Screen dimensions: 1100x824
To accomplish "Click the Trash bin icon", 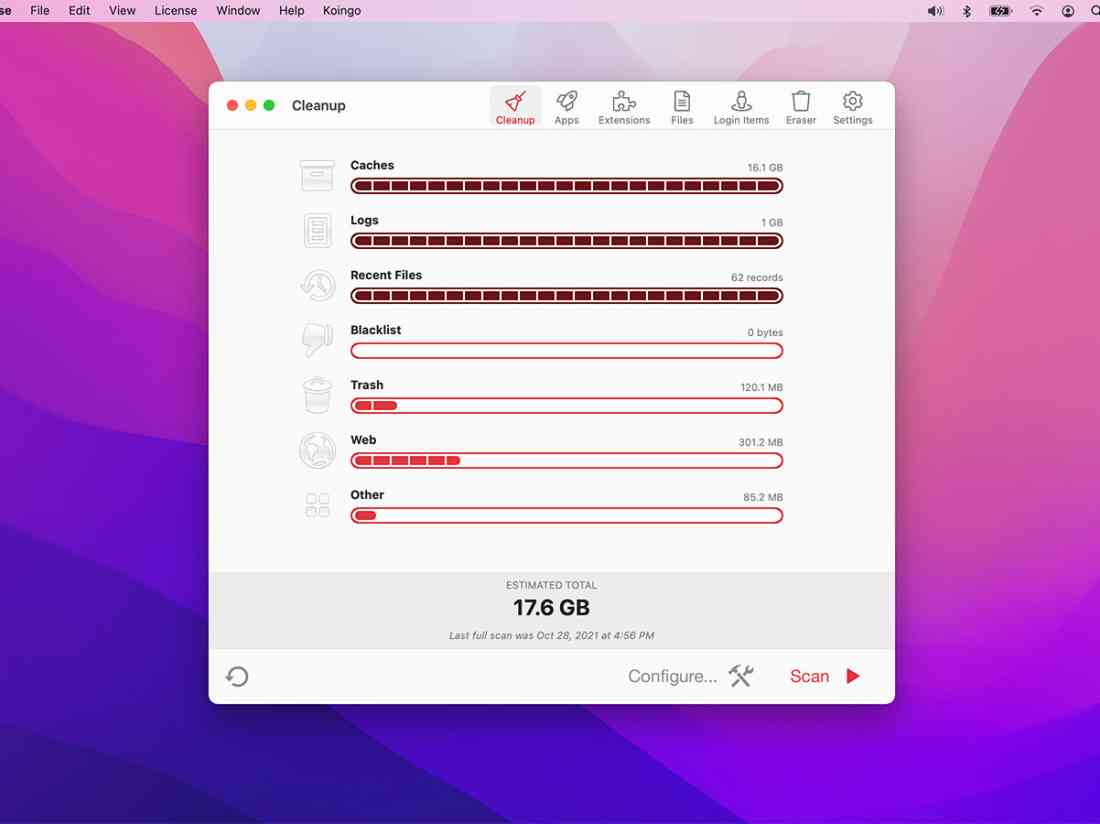I will coord(317,394).
